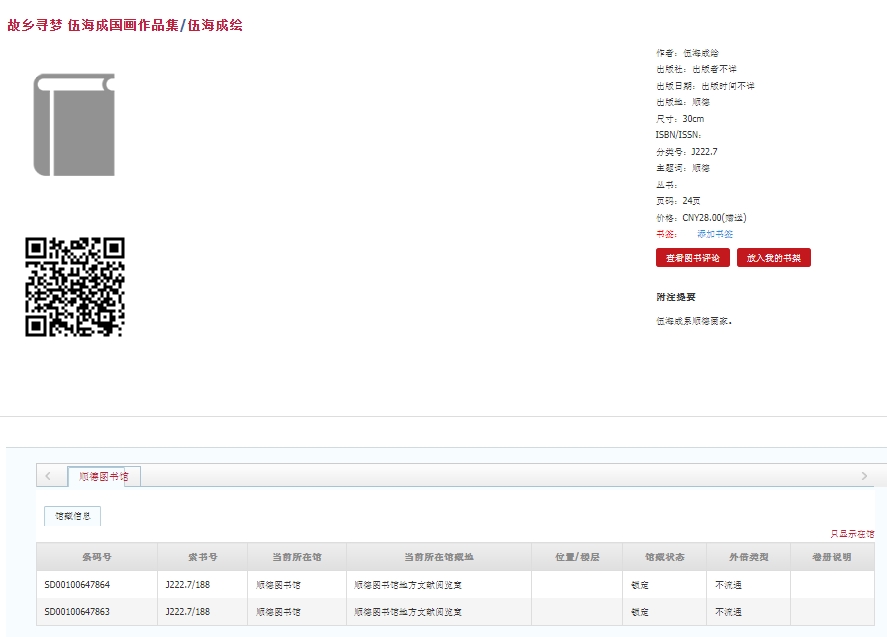
Task: Click call number J222.7/188 in row SD00100647864
Action: coord(187,584)
